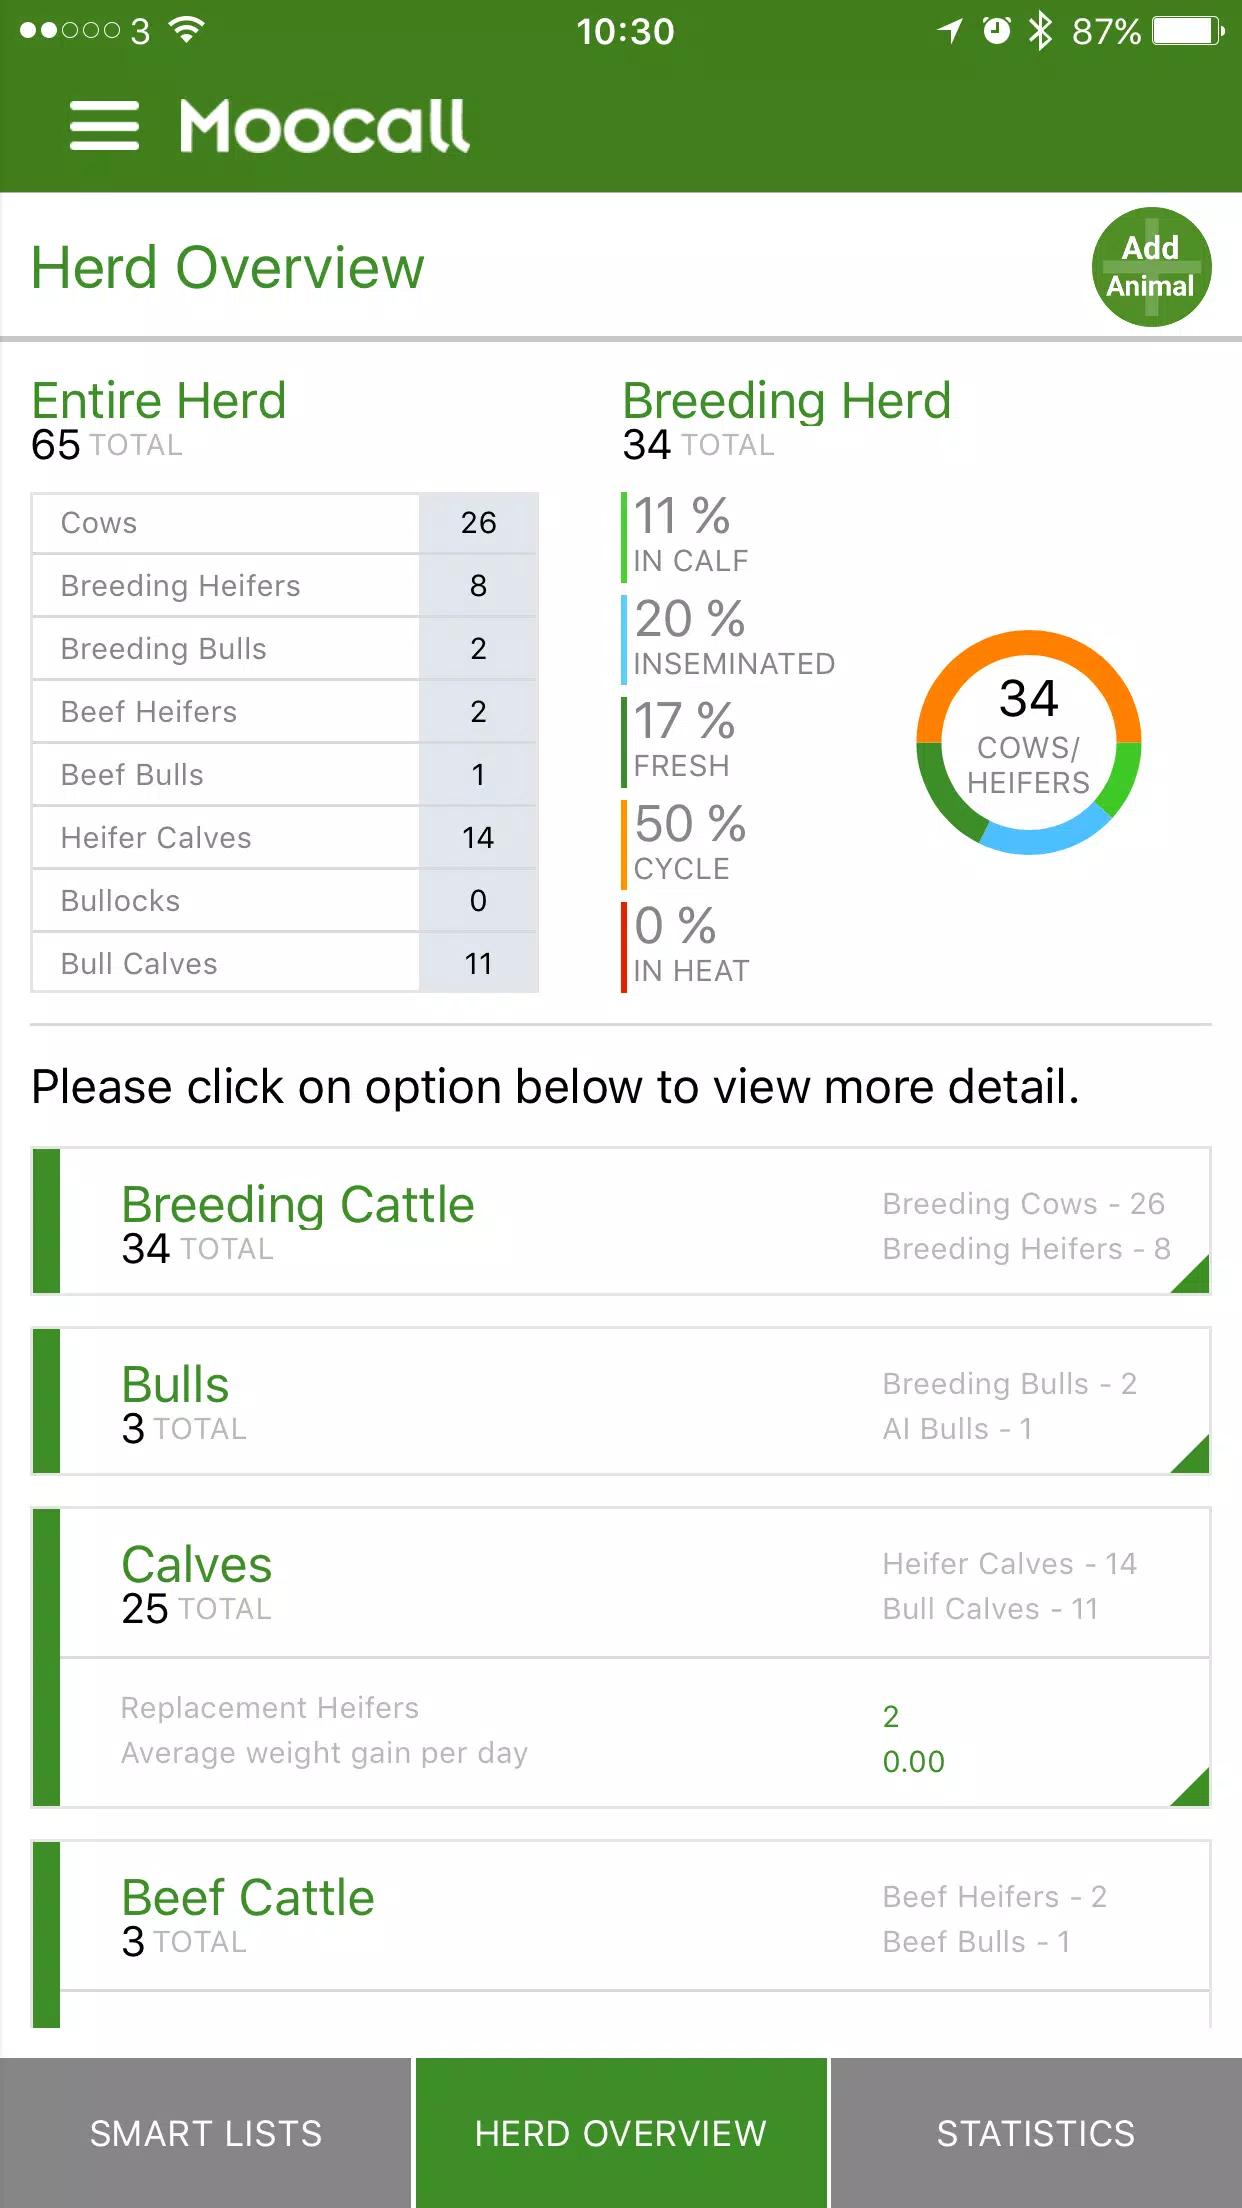Image resolution: width=1242 pixels, height=2208 pixels.
Task: Tap the 50% Cycle statistic
Action: [x=690, y=843]
